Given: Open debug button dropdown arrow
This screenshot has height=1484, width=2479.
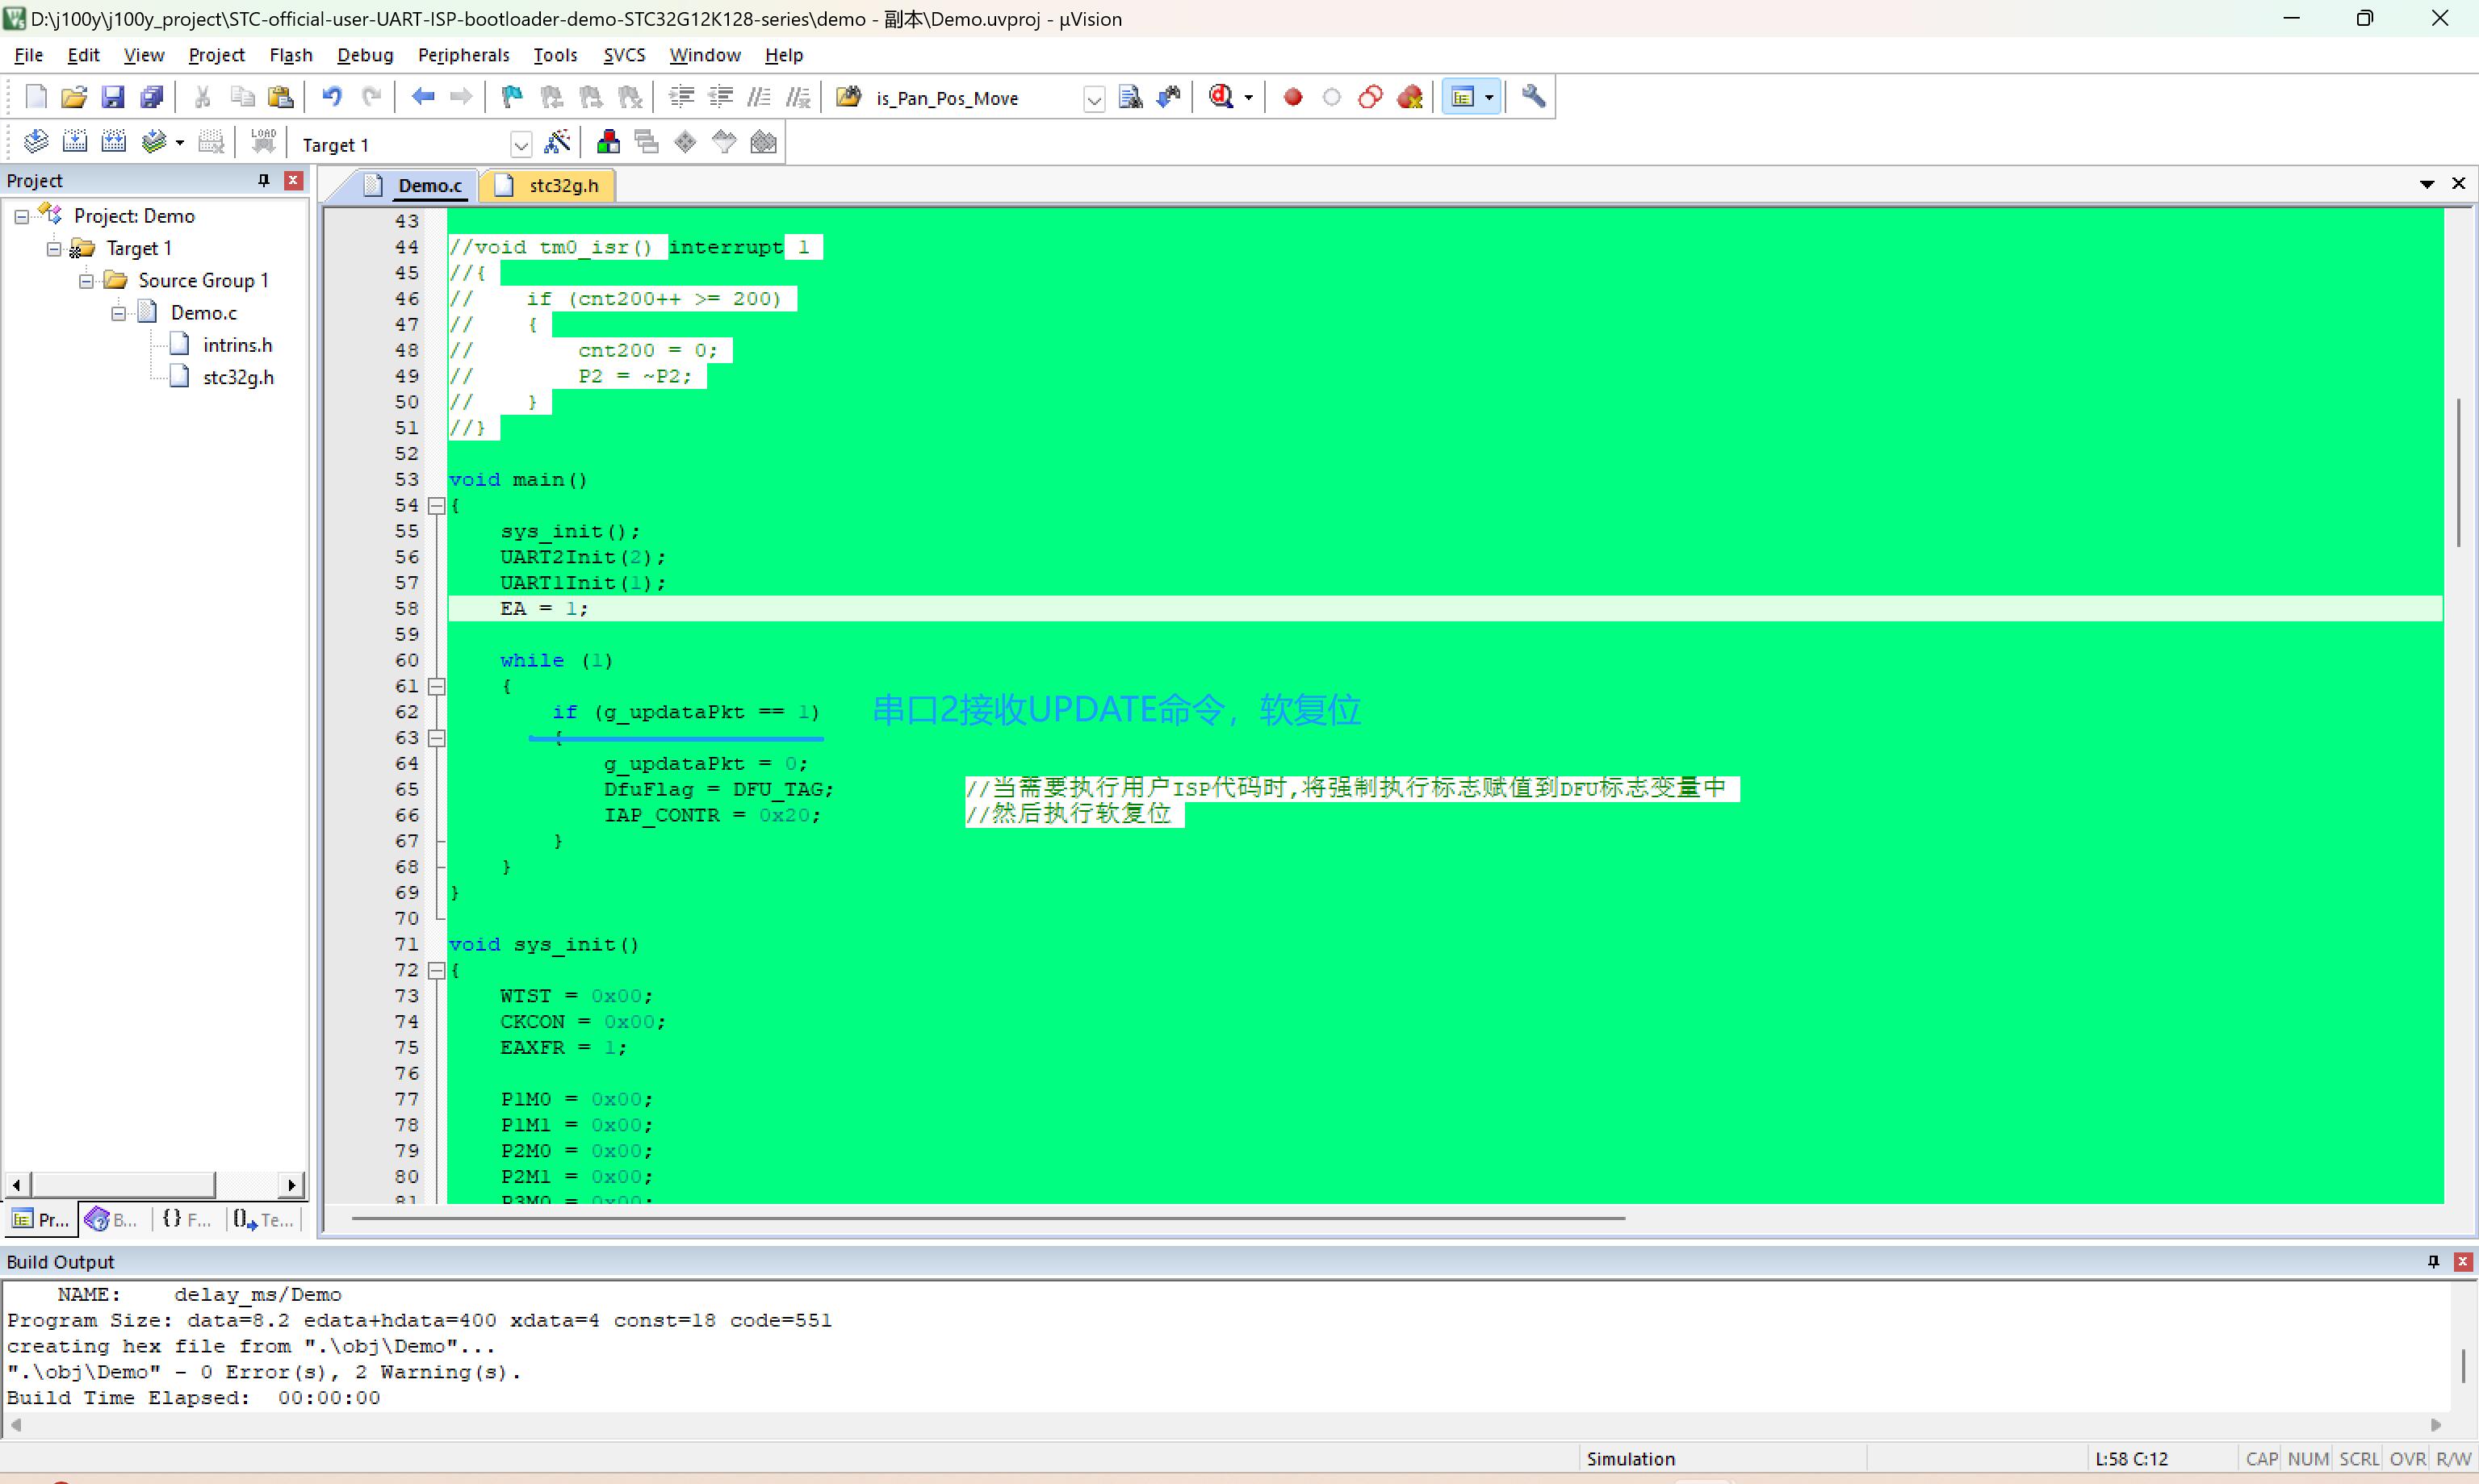Looking at the screenshot, I should 1248,97.
